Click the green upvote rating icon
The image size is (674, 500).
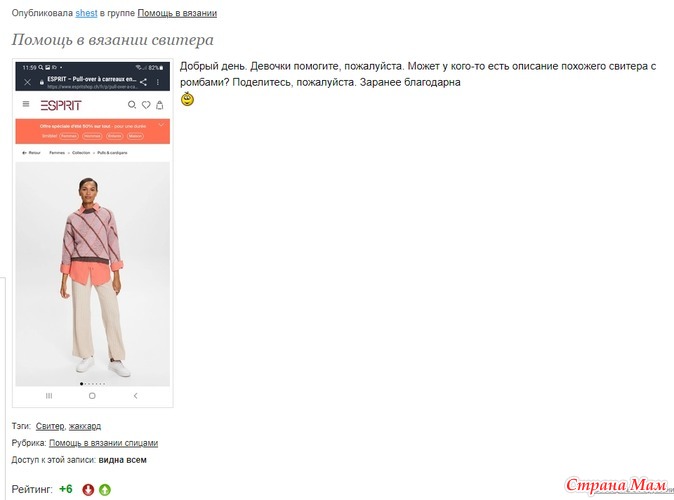pos(105,490)
